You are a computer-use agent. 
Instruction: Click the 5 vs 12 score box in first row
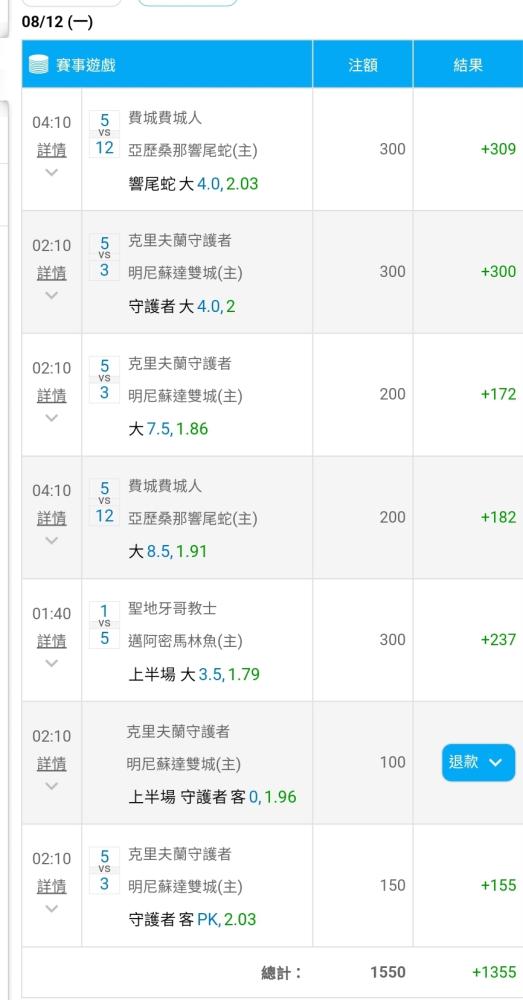(x=105, y=134)
